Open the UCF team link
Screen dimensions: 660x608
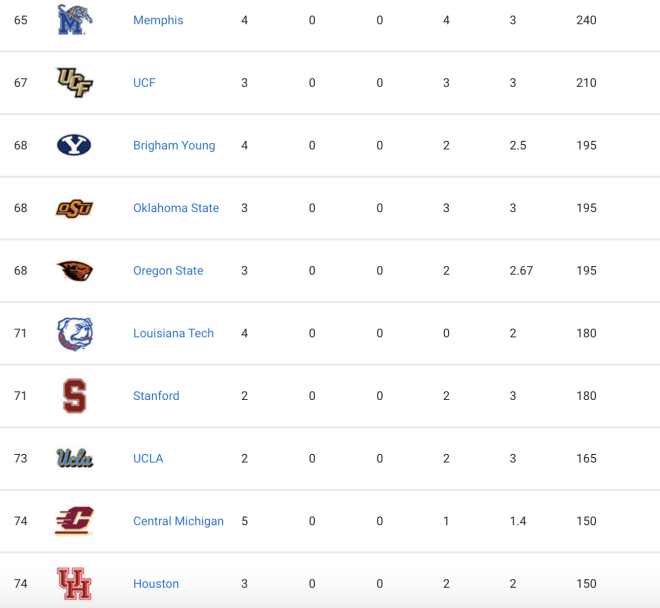point(144,83)
